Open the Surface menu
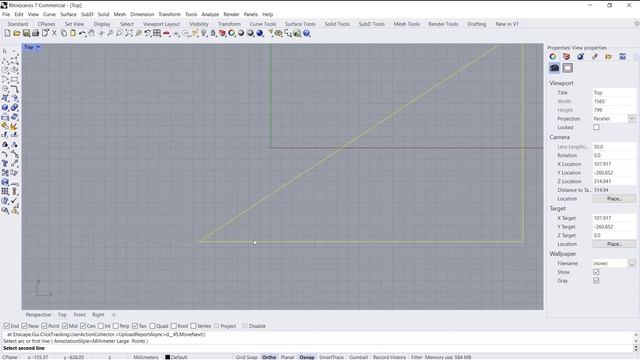Screen dimensions: 640x360 [x=68, y=14]
